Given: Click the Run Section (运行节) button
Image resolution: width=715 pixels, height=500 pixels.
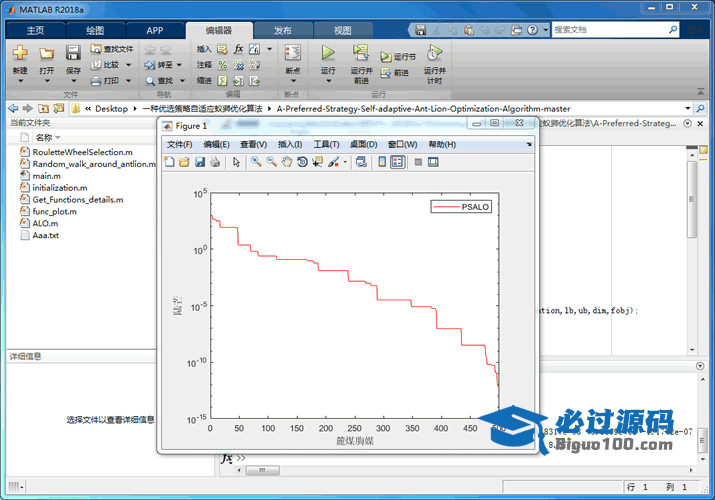Looking at the screenshot, I should pyautogui.click(x=399, y=57).
